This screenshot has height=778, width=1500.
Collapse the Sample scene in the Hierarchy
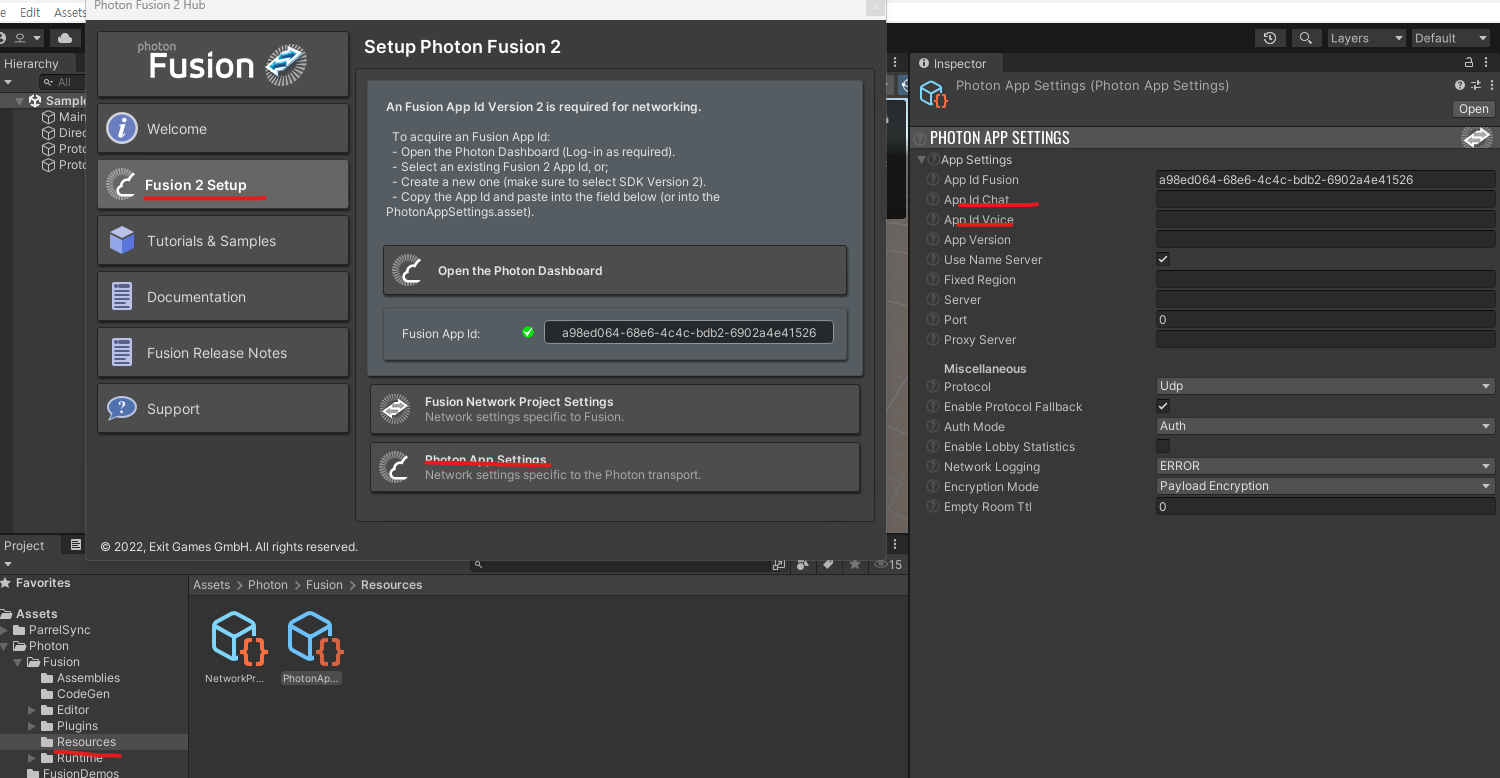(19, 101)
